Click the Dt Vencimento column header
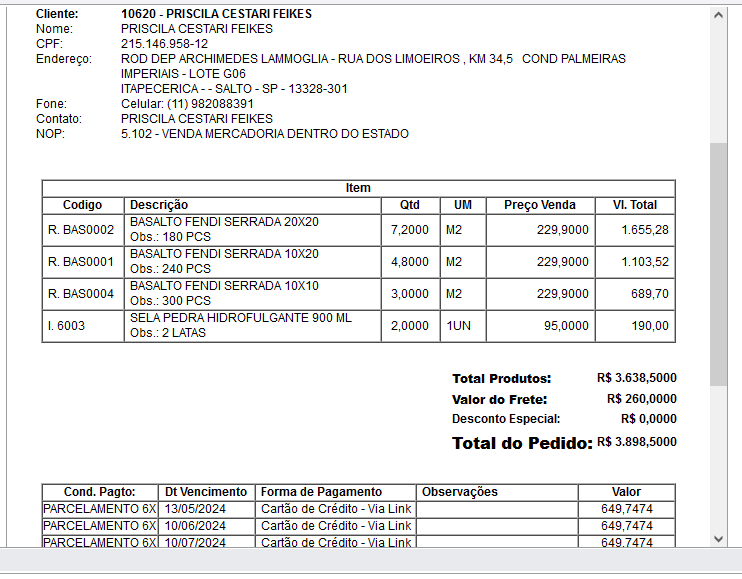 pyautogui.click(x=206, y=492)
